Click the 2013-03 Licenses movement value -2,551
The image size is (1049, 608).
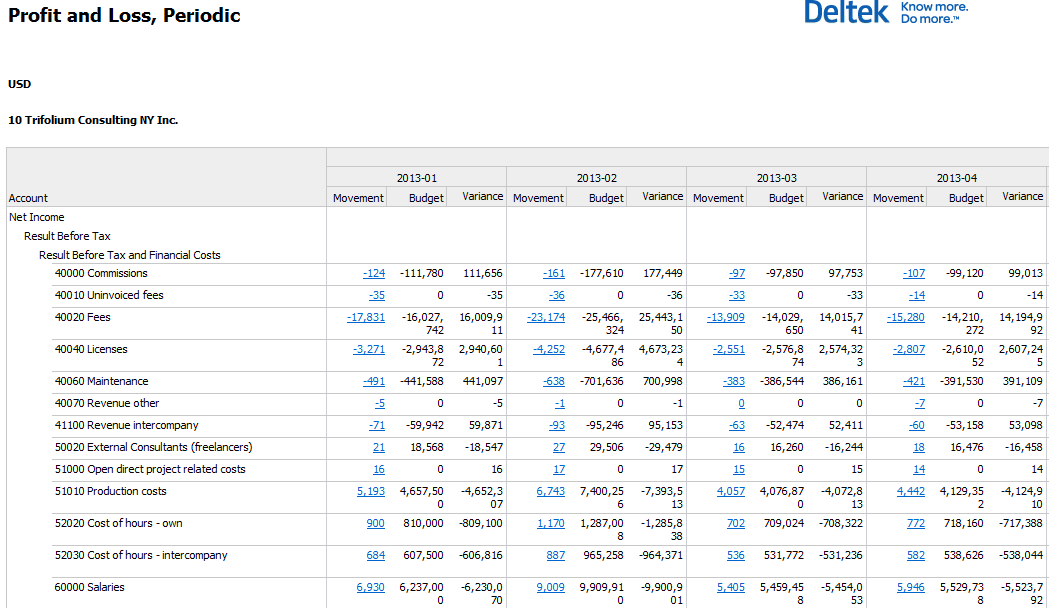[x=728, y=350]
